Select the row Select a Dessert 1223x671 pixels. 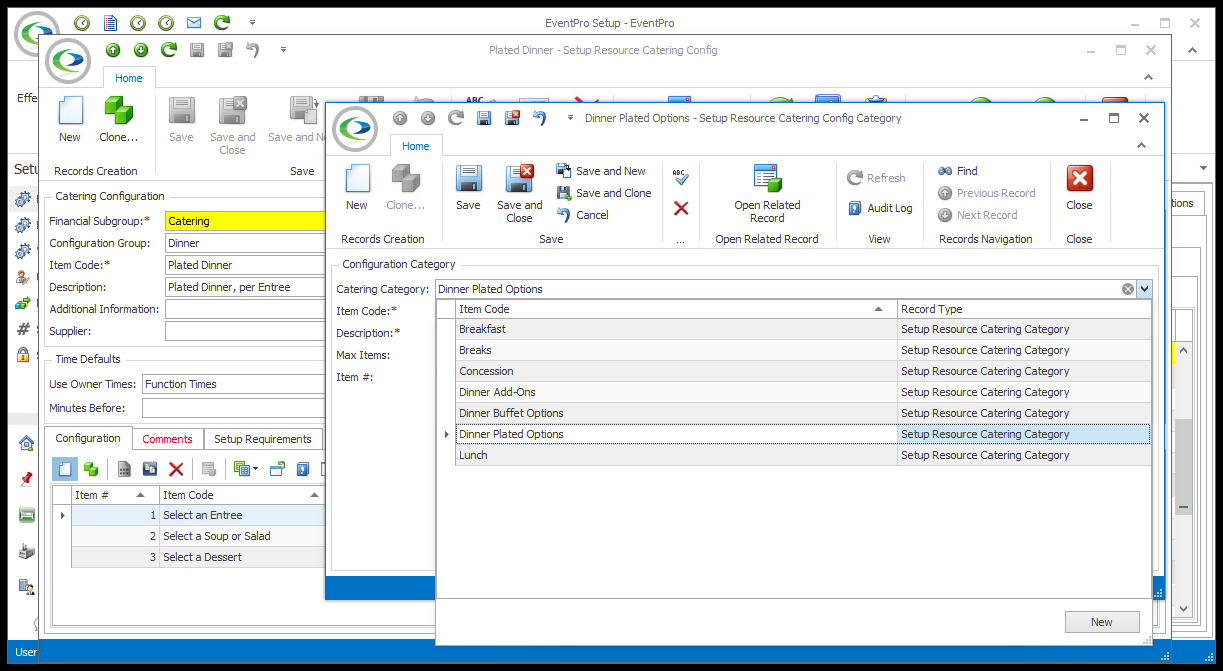point(198,557)
